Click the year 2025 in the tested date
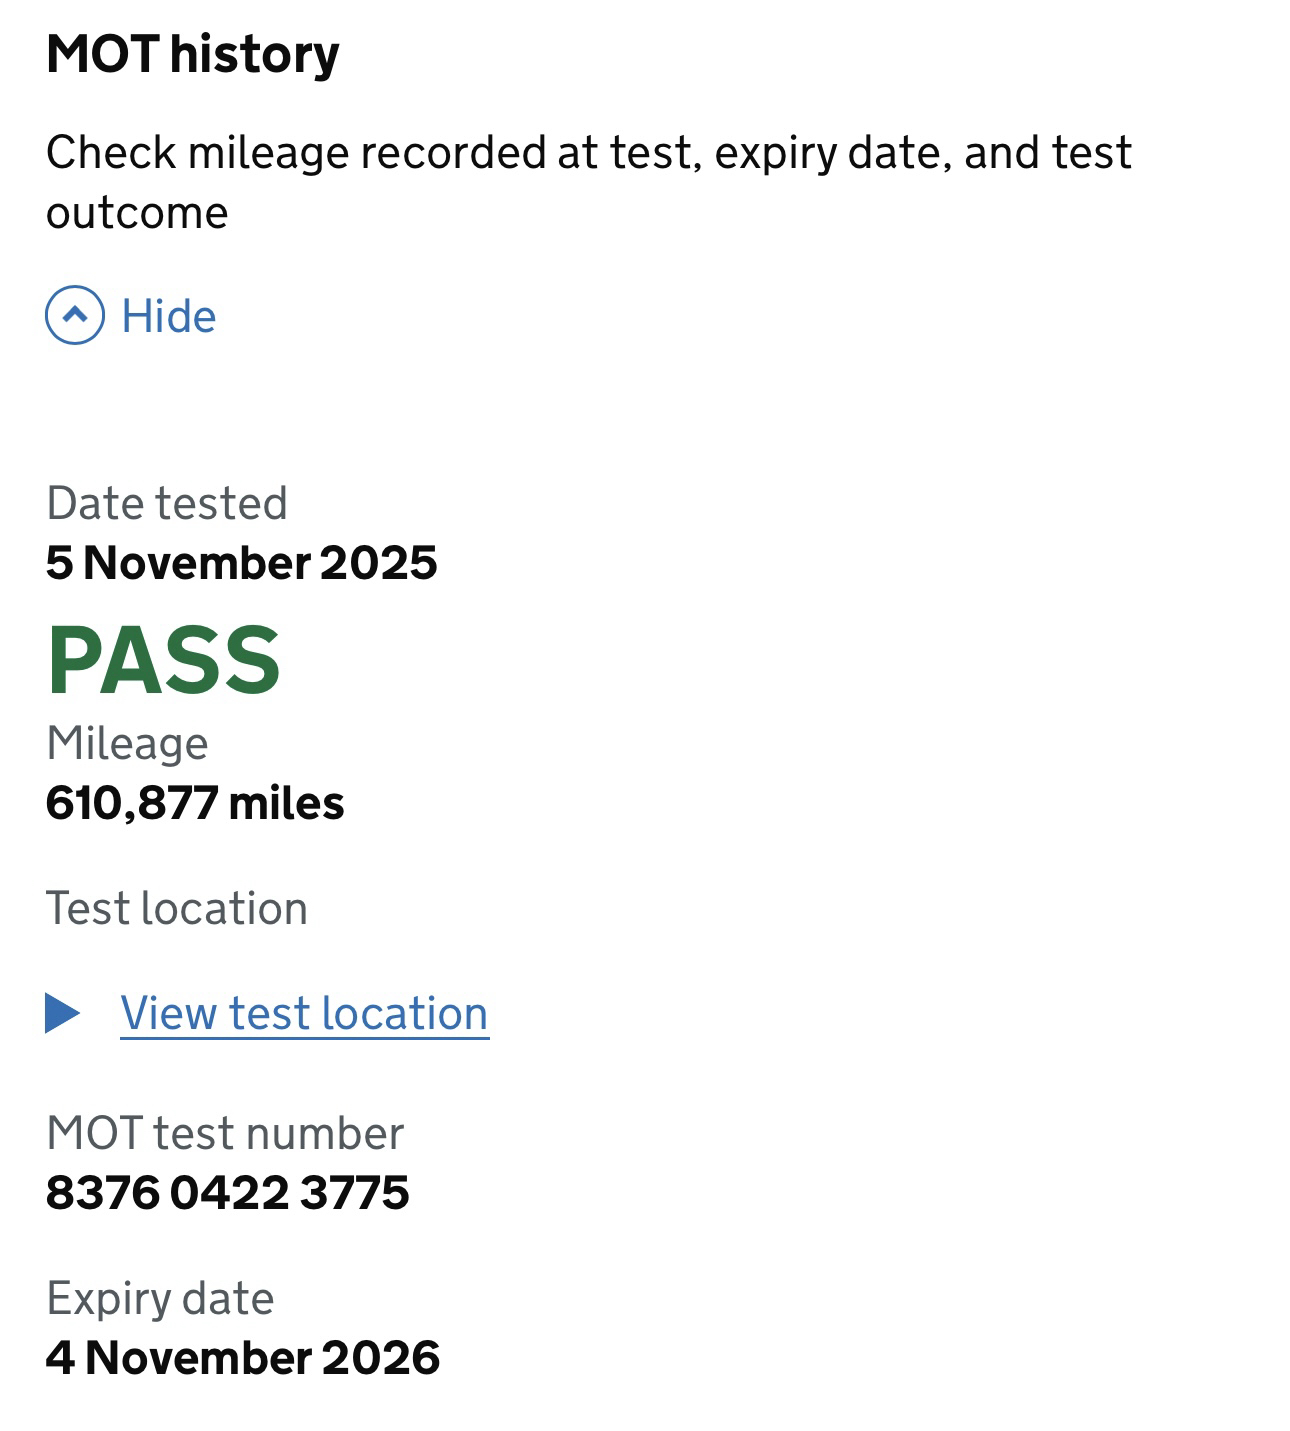This screenshot has height=1431, width=1290. pyautogui.click(x=378, y=563)
